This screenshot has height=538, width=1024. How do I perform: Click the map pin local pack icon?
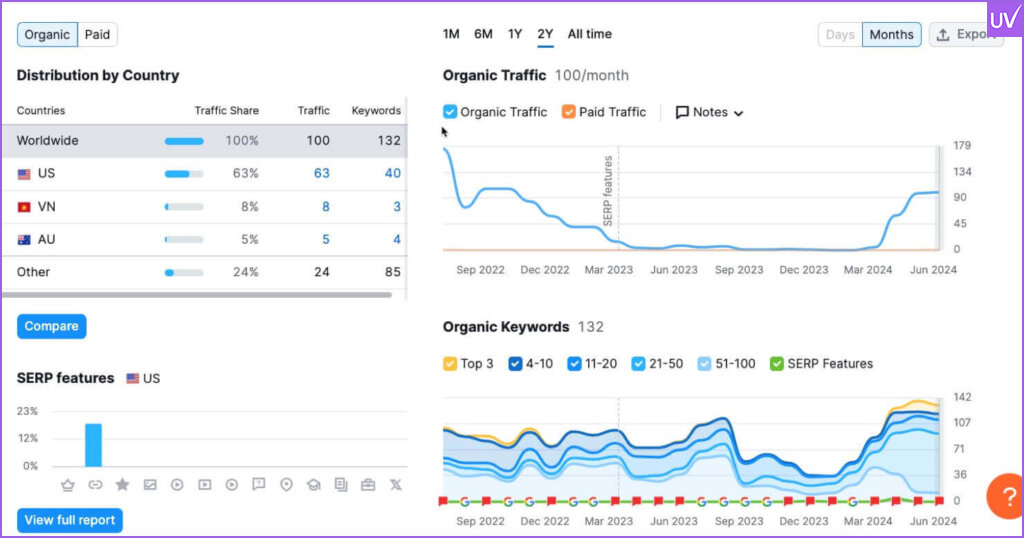click(x=286, y=485)
